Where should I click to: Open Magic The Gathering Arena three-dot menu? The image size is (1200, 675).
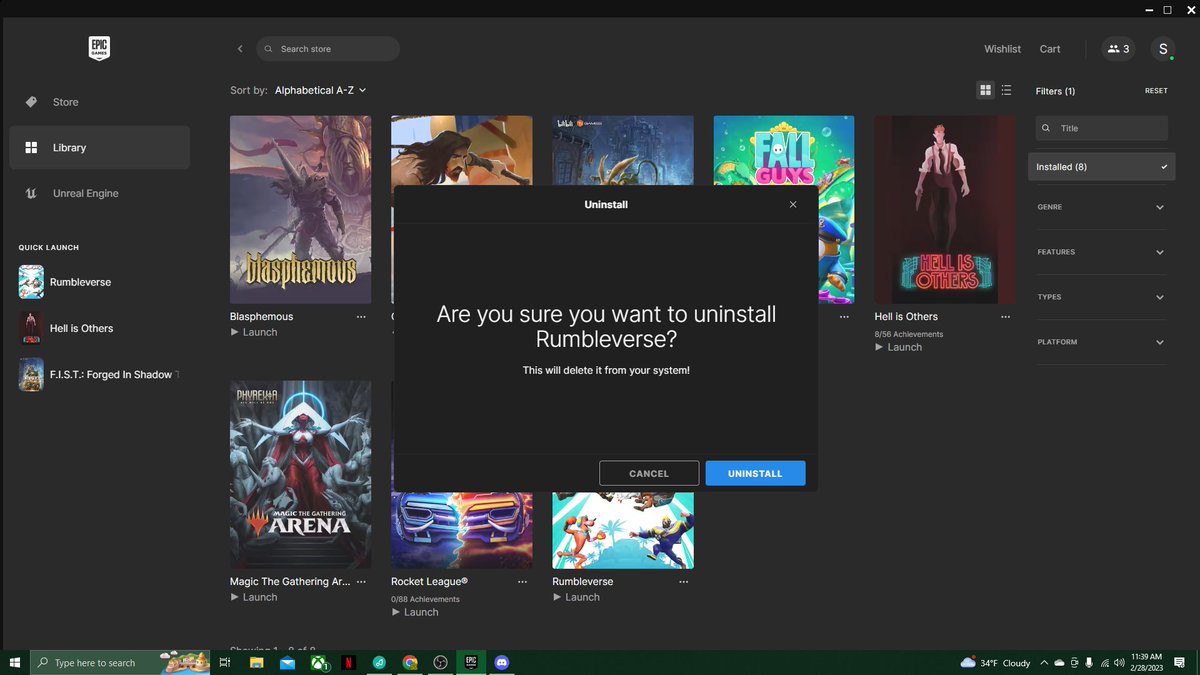(361, 581)
